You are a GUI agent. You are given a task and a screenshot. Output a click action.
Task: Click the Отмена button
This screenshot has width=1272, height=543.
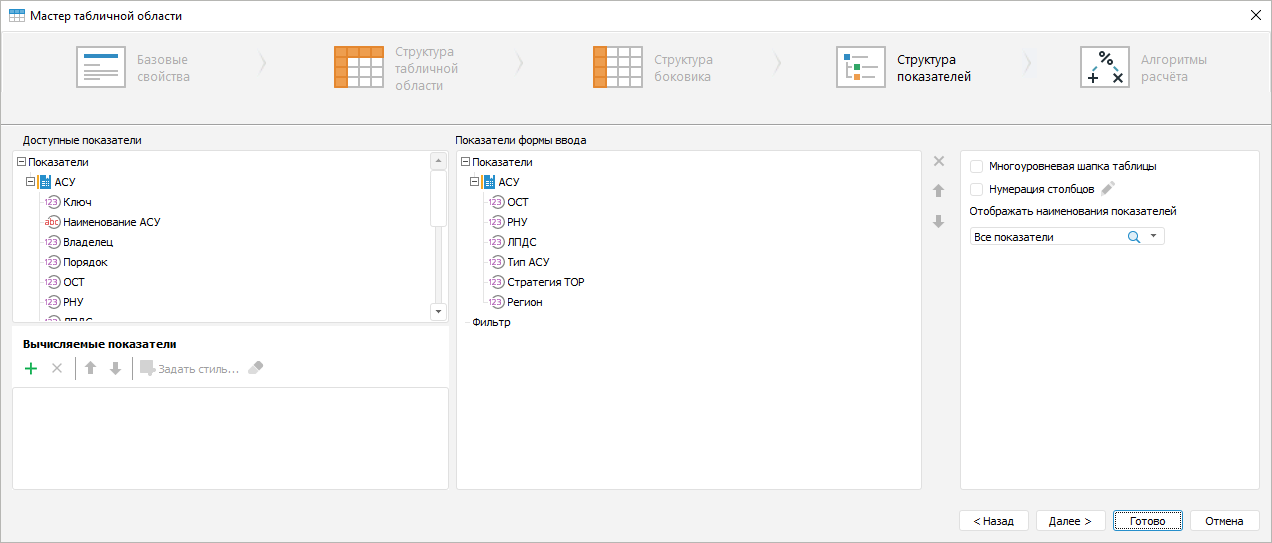(1224, 521)
